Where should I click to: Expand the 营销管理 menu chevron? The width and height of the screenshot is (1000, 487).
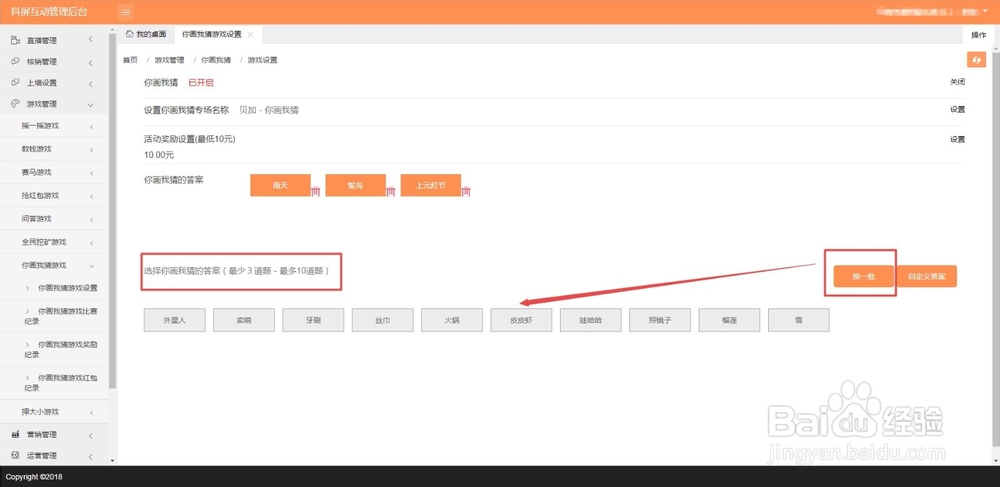[x=91, y=435]
